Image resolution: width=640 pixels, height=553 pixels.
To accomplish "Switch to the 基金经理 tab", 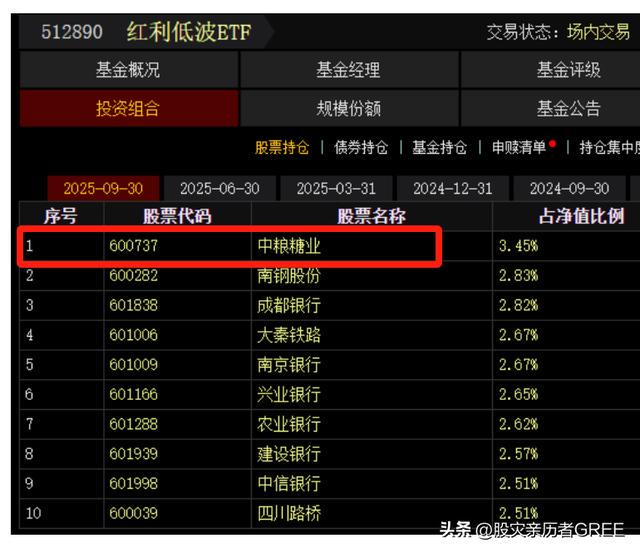I will tap(348, 70).
